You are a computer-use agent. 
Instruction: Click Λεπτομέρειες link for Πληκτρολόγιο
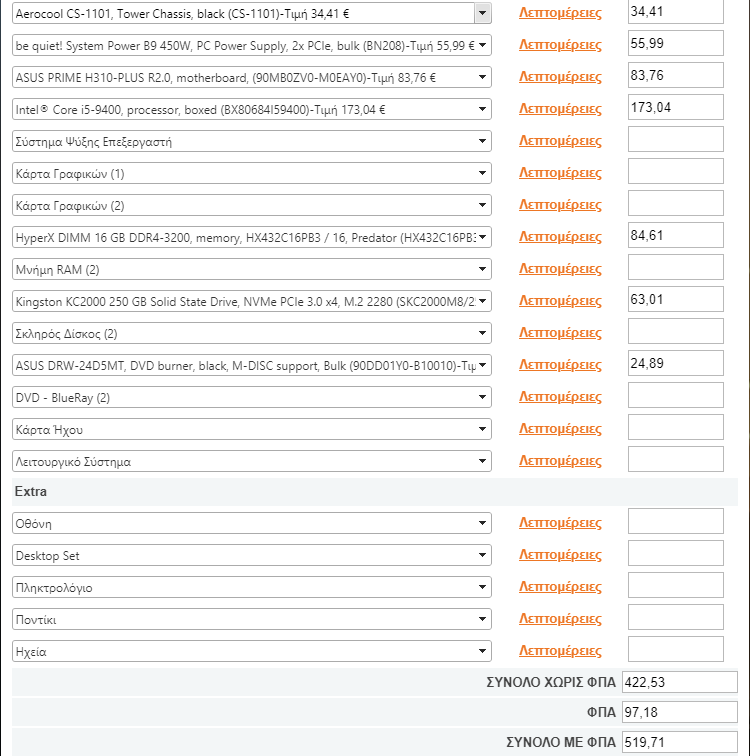pos(560,587)
